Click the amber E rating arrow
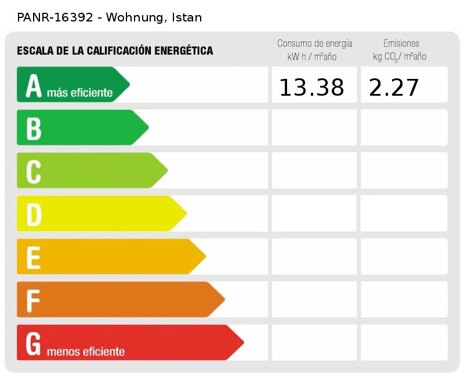Image resolution: width=464 pixels, height=377 pixels. click(x=111, y=256)
